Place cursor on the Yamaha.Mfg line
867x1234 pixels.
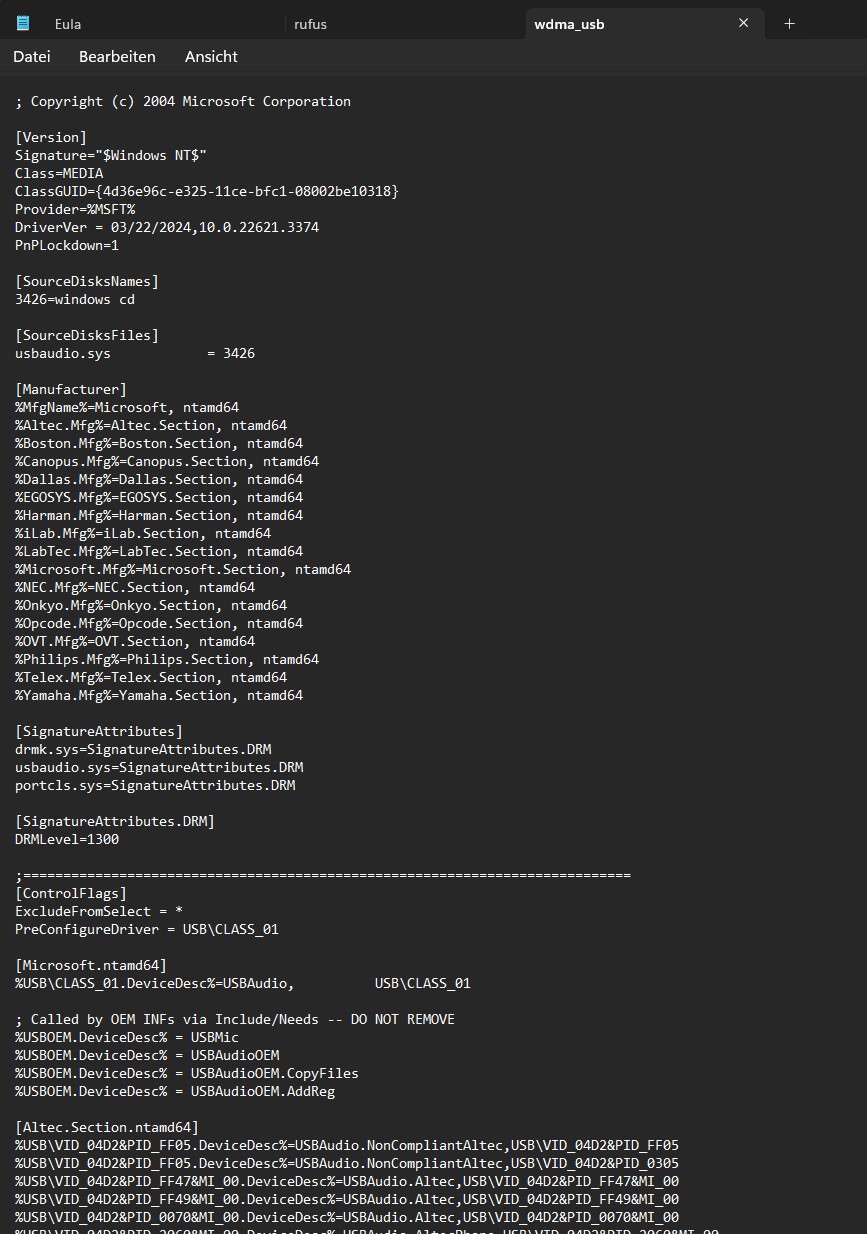(x=159, y=695)
